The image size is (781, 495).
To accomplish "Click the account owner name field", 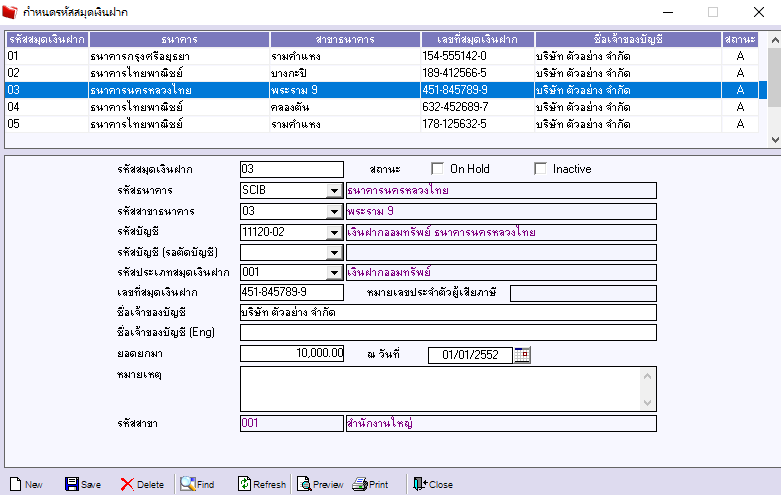I will (x=448, y=313).
